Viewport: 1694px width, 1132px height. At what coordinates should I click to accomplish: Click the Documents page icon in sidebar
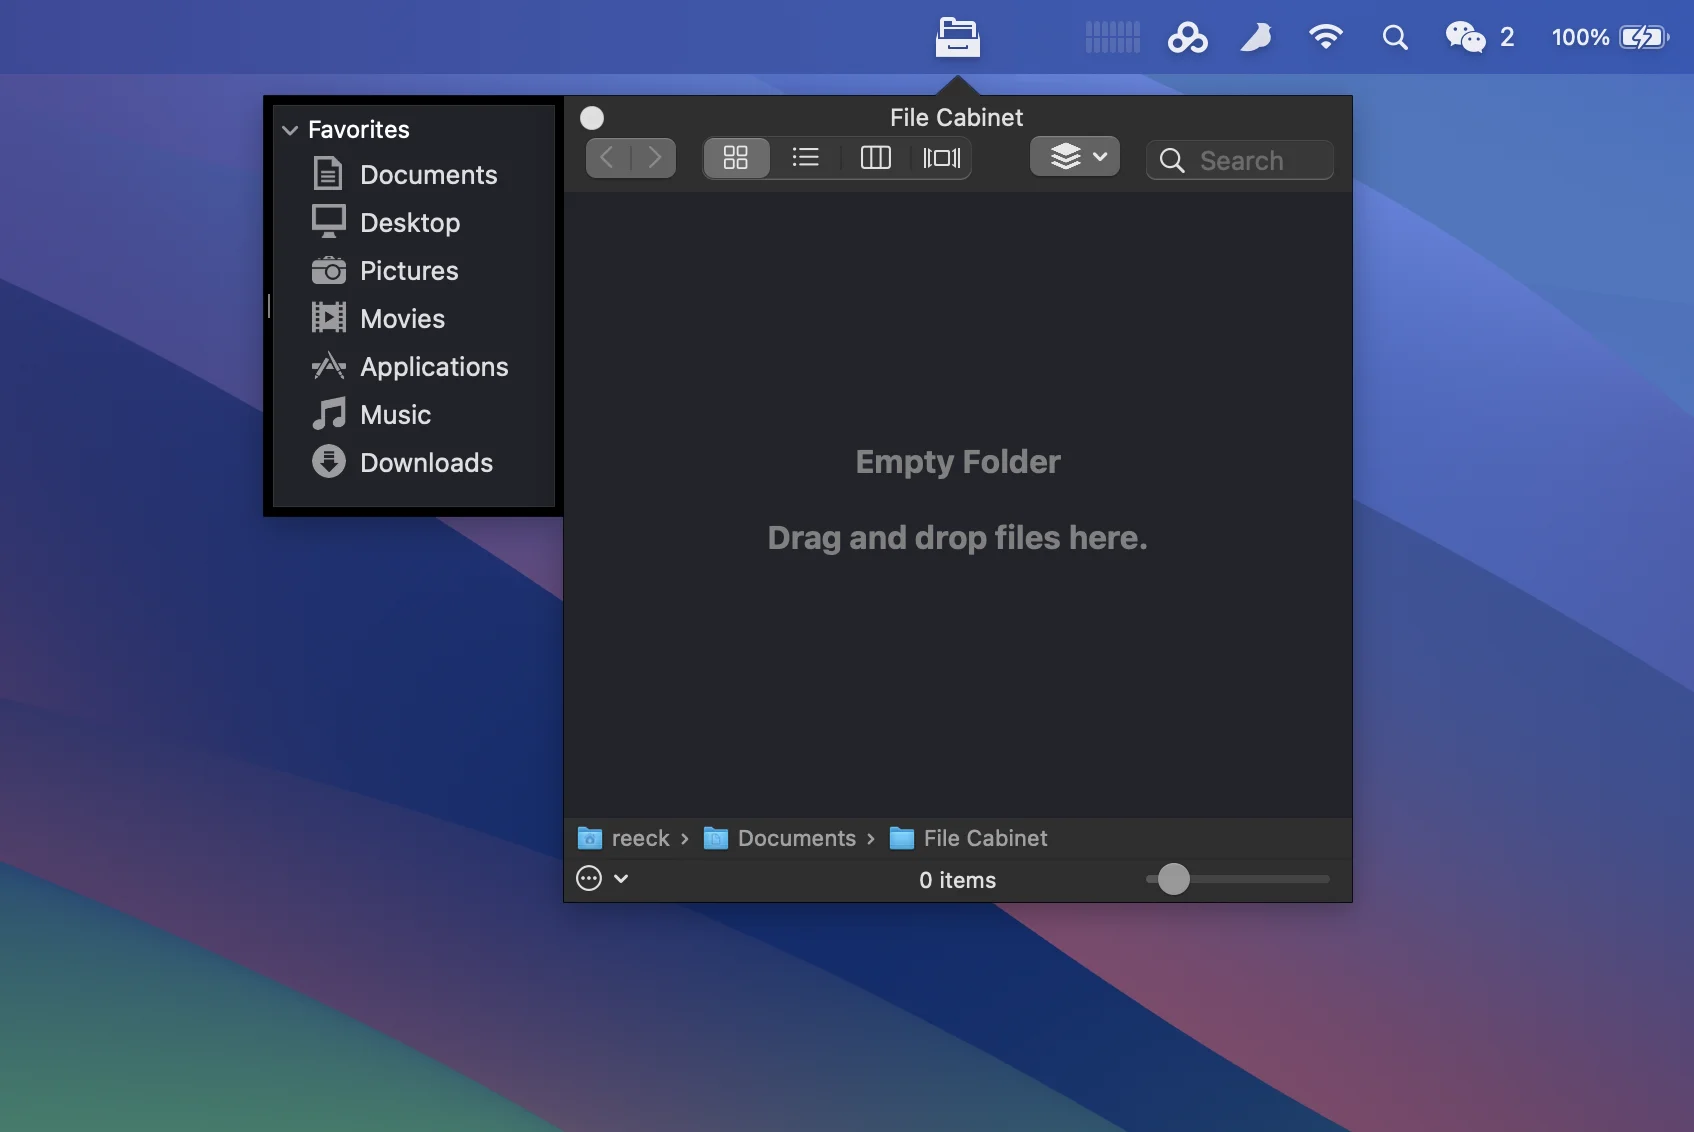[x=328, y=174]
